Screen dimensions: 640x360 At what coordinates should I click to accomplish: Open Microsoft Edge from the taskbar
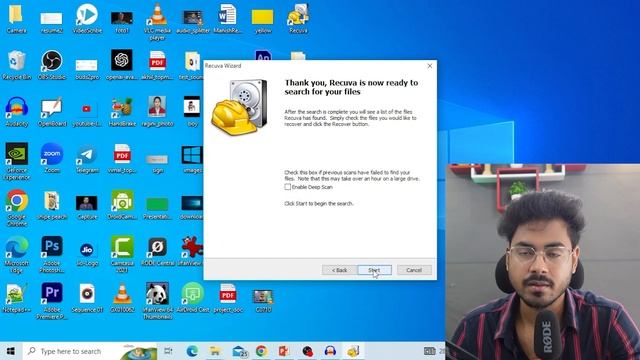pyautogui.click(x=192, y=351)
